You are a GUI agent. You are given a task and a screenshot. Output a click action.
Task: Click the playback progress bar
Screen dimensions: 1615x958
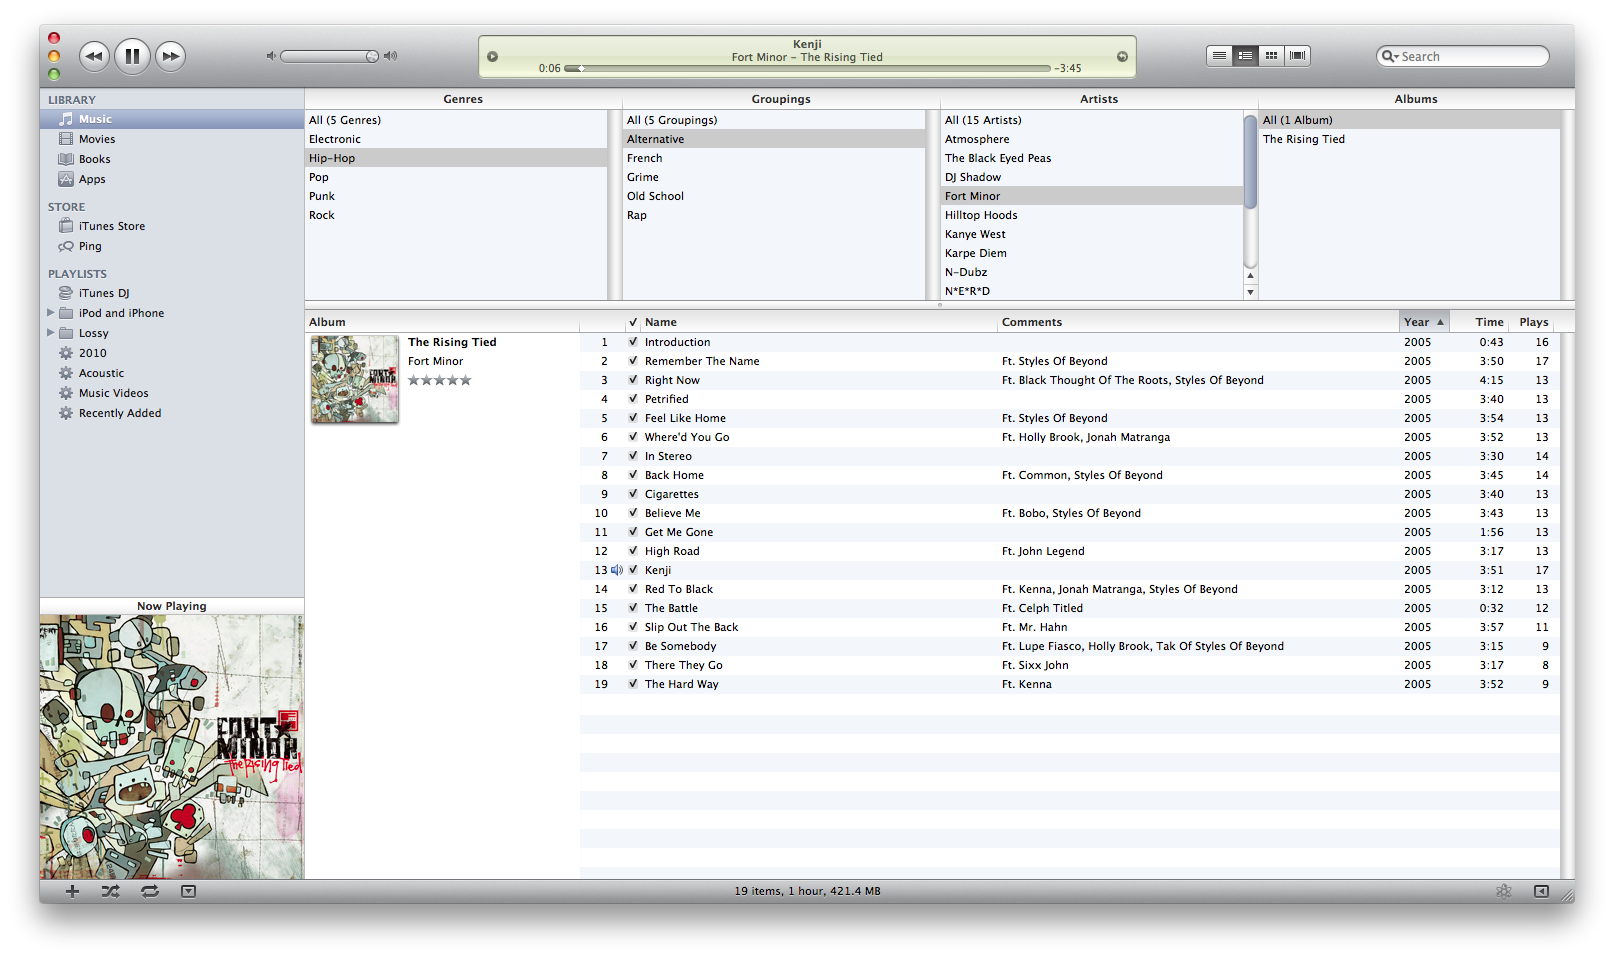807,68
